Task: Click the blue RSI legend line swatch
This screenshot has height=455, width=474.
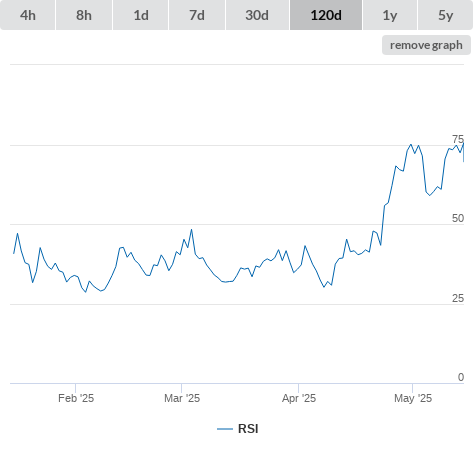Action: coord(225,429)
